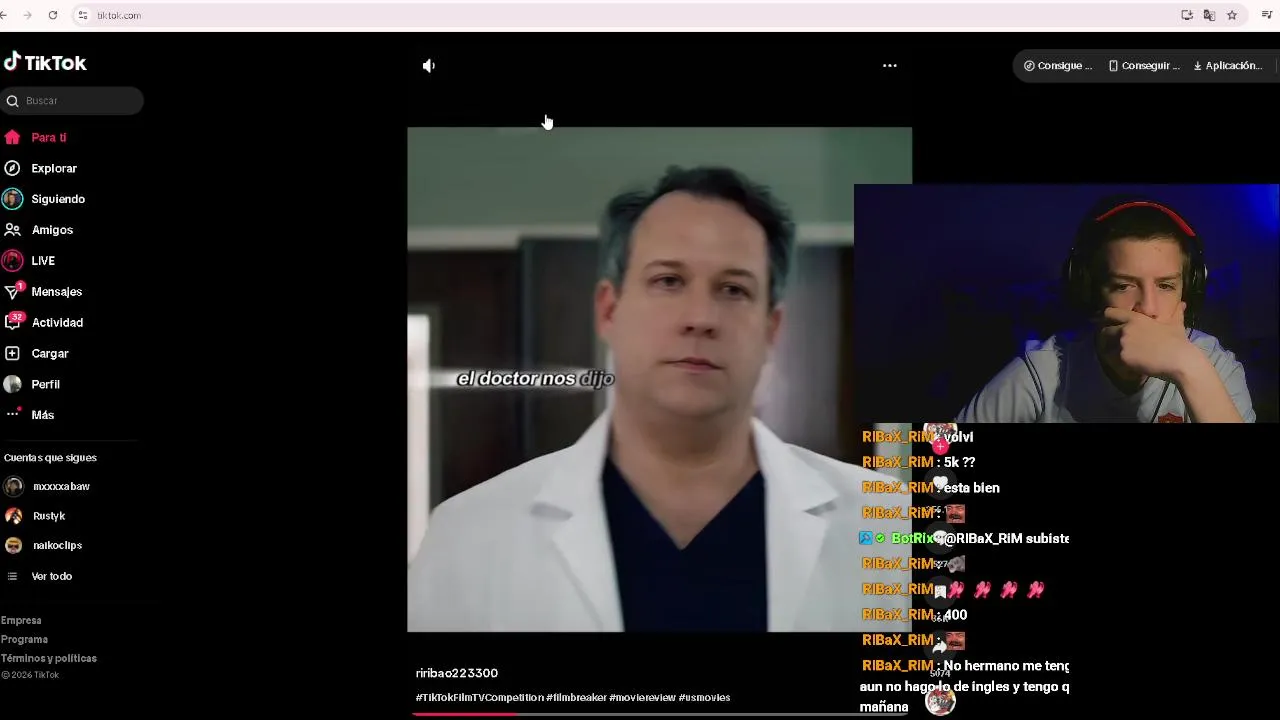
Task: Open the Actividad notifications
Action: point(57,323)
